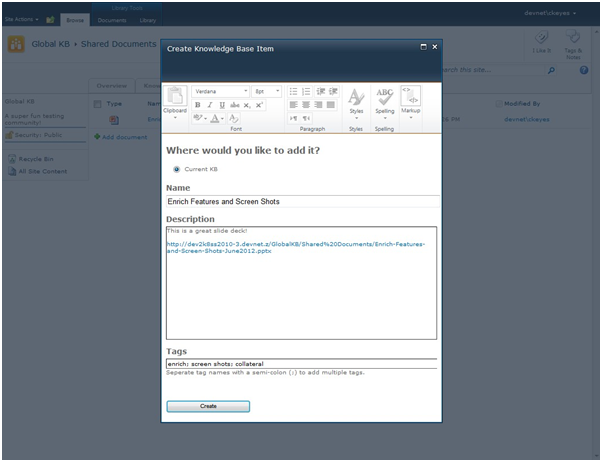602x462 pixels.
Task: Insert a bulleted list
Action: (293, 91)
